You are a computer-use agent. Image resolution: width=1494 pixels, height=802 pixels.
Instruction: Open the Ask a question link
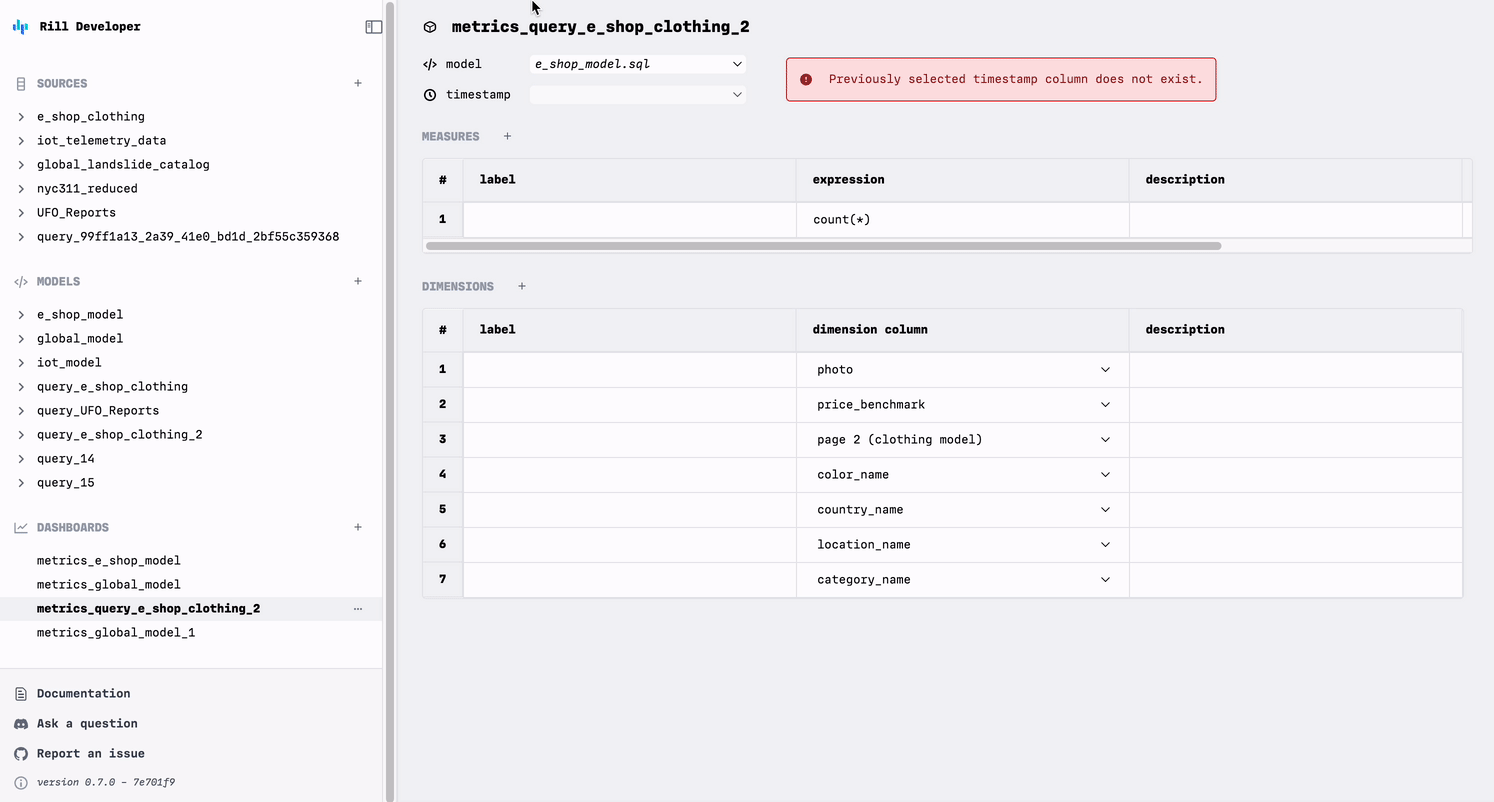87,723
